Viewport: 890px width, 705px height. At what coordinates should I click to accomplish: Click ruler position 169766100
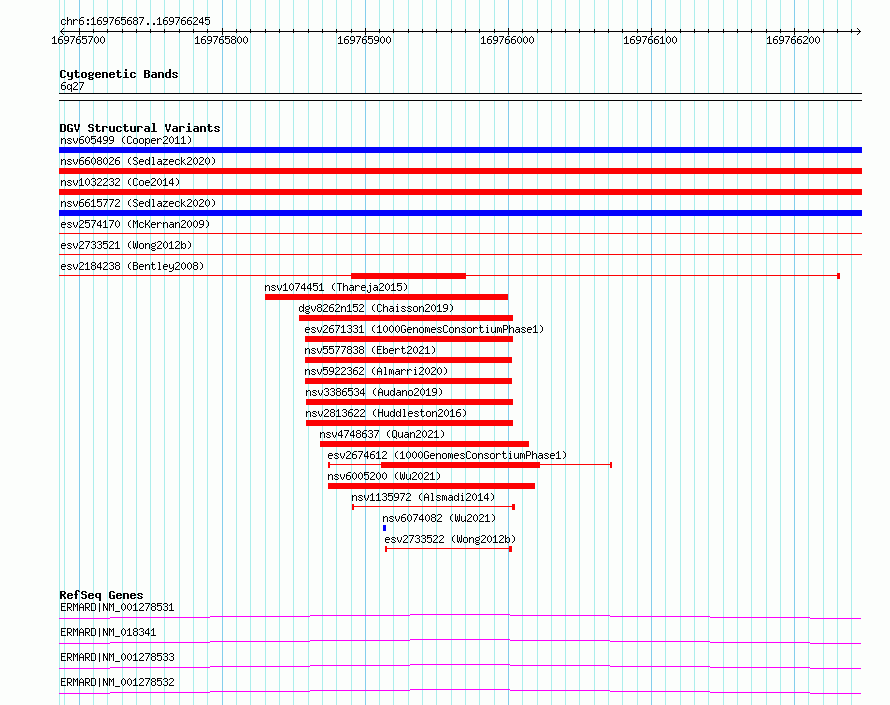pos(650,40)
